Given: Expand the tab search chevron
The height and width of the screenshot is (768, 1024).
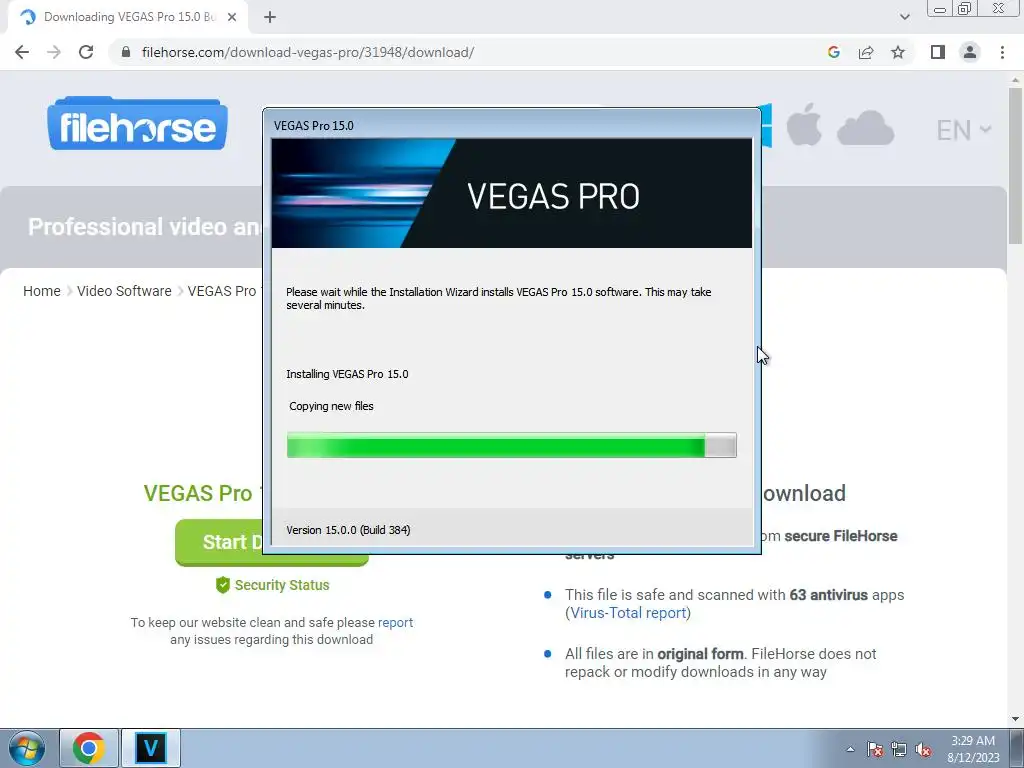Looking at the screenshot, I should coord(904,17).
